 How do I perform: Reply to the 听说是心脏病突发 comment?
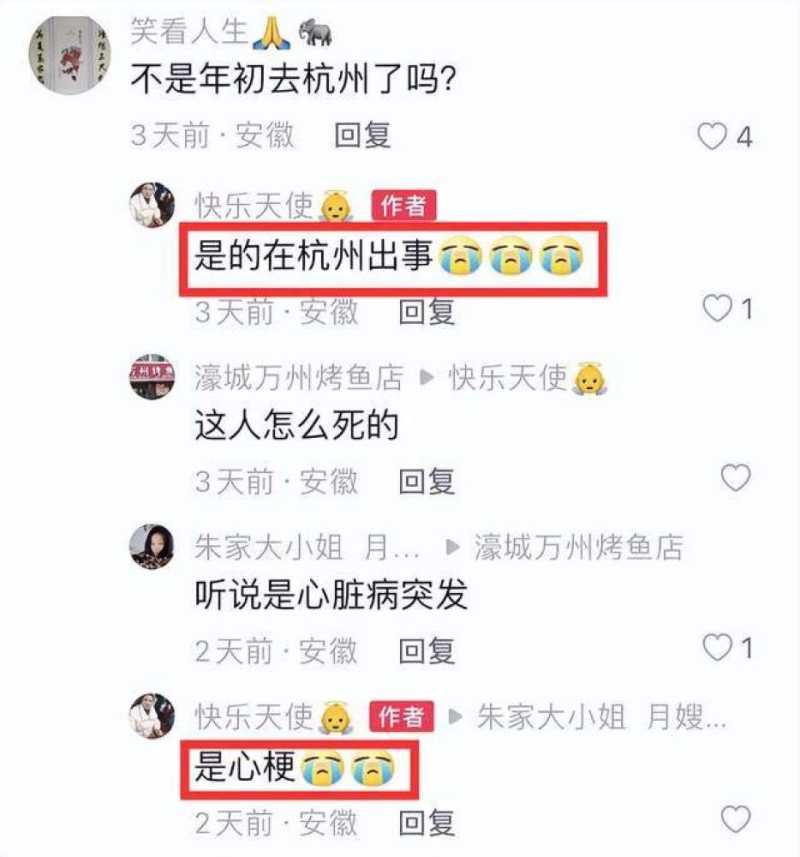(x=427, y=651)
